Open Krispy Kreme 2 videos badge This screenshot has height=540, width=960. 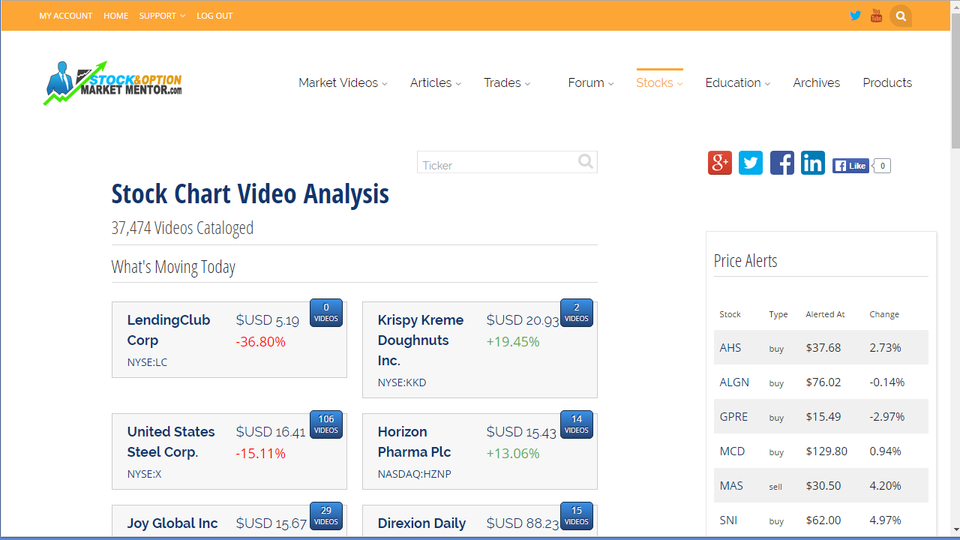[576, 312]
